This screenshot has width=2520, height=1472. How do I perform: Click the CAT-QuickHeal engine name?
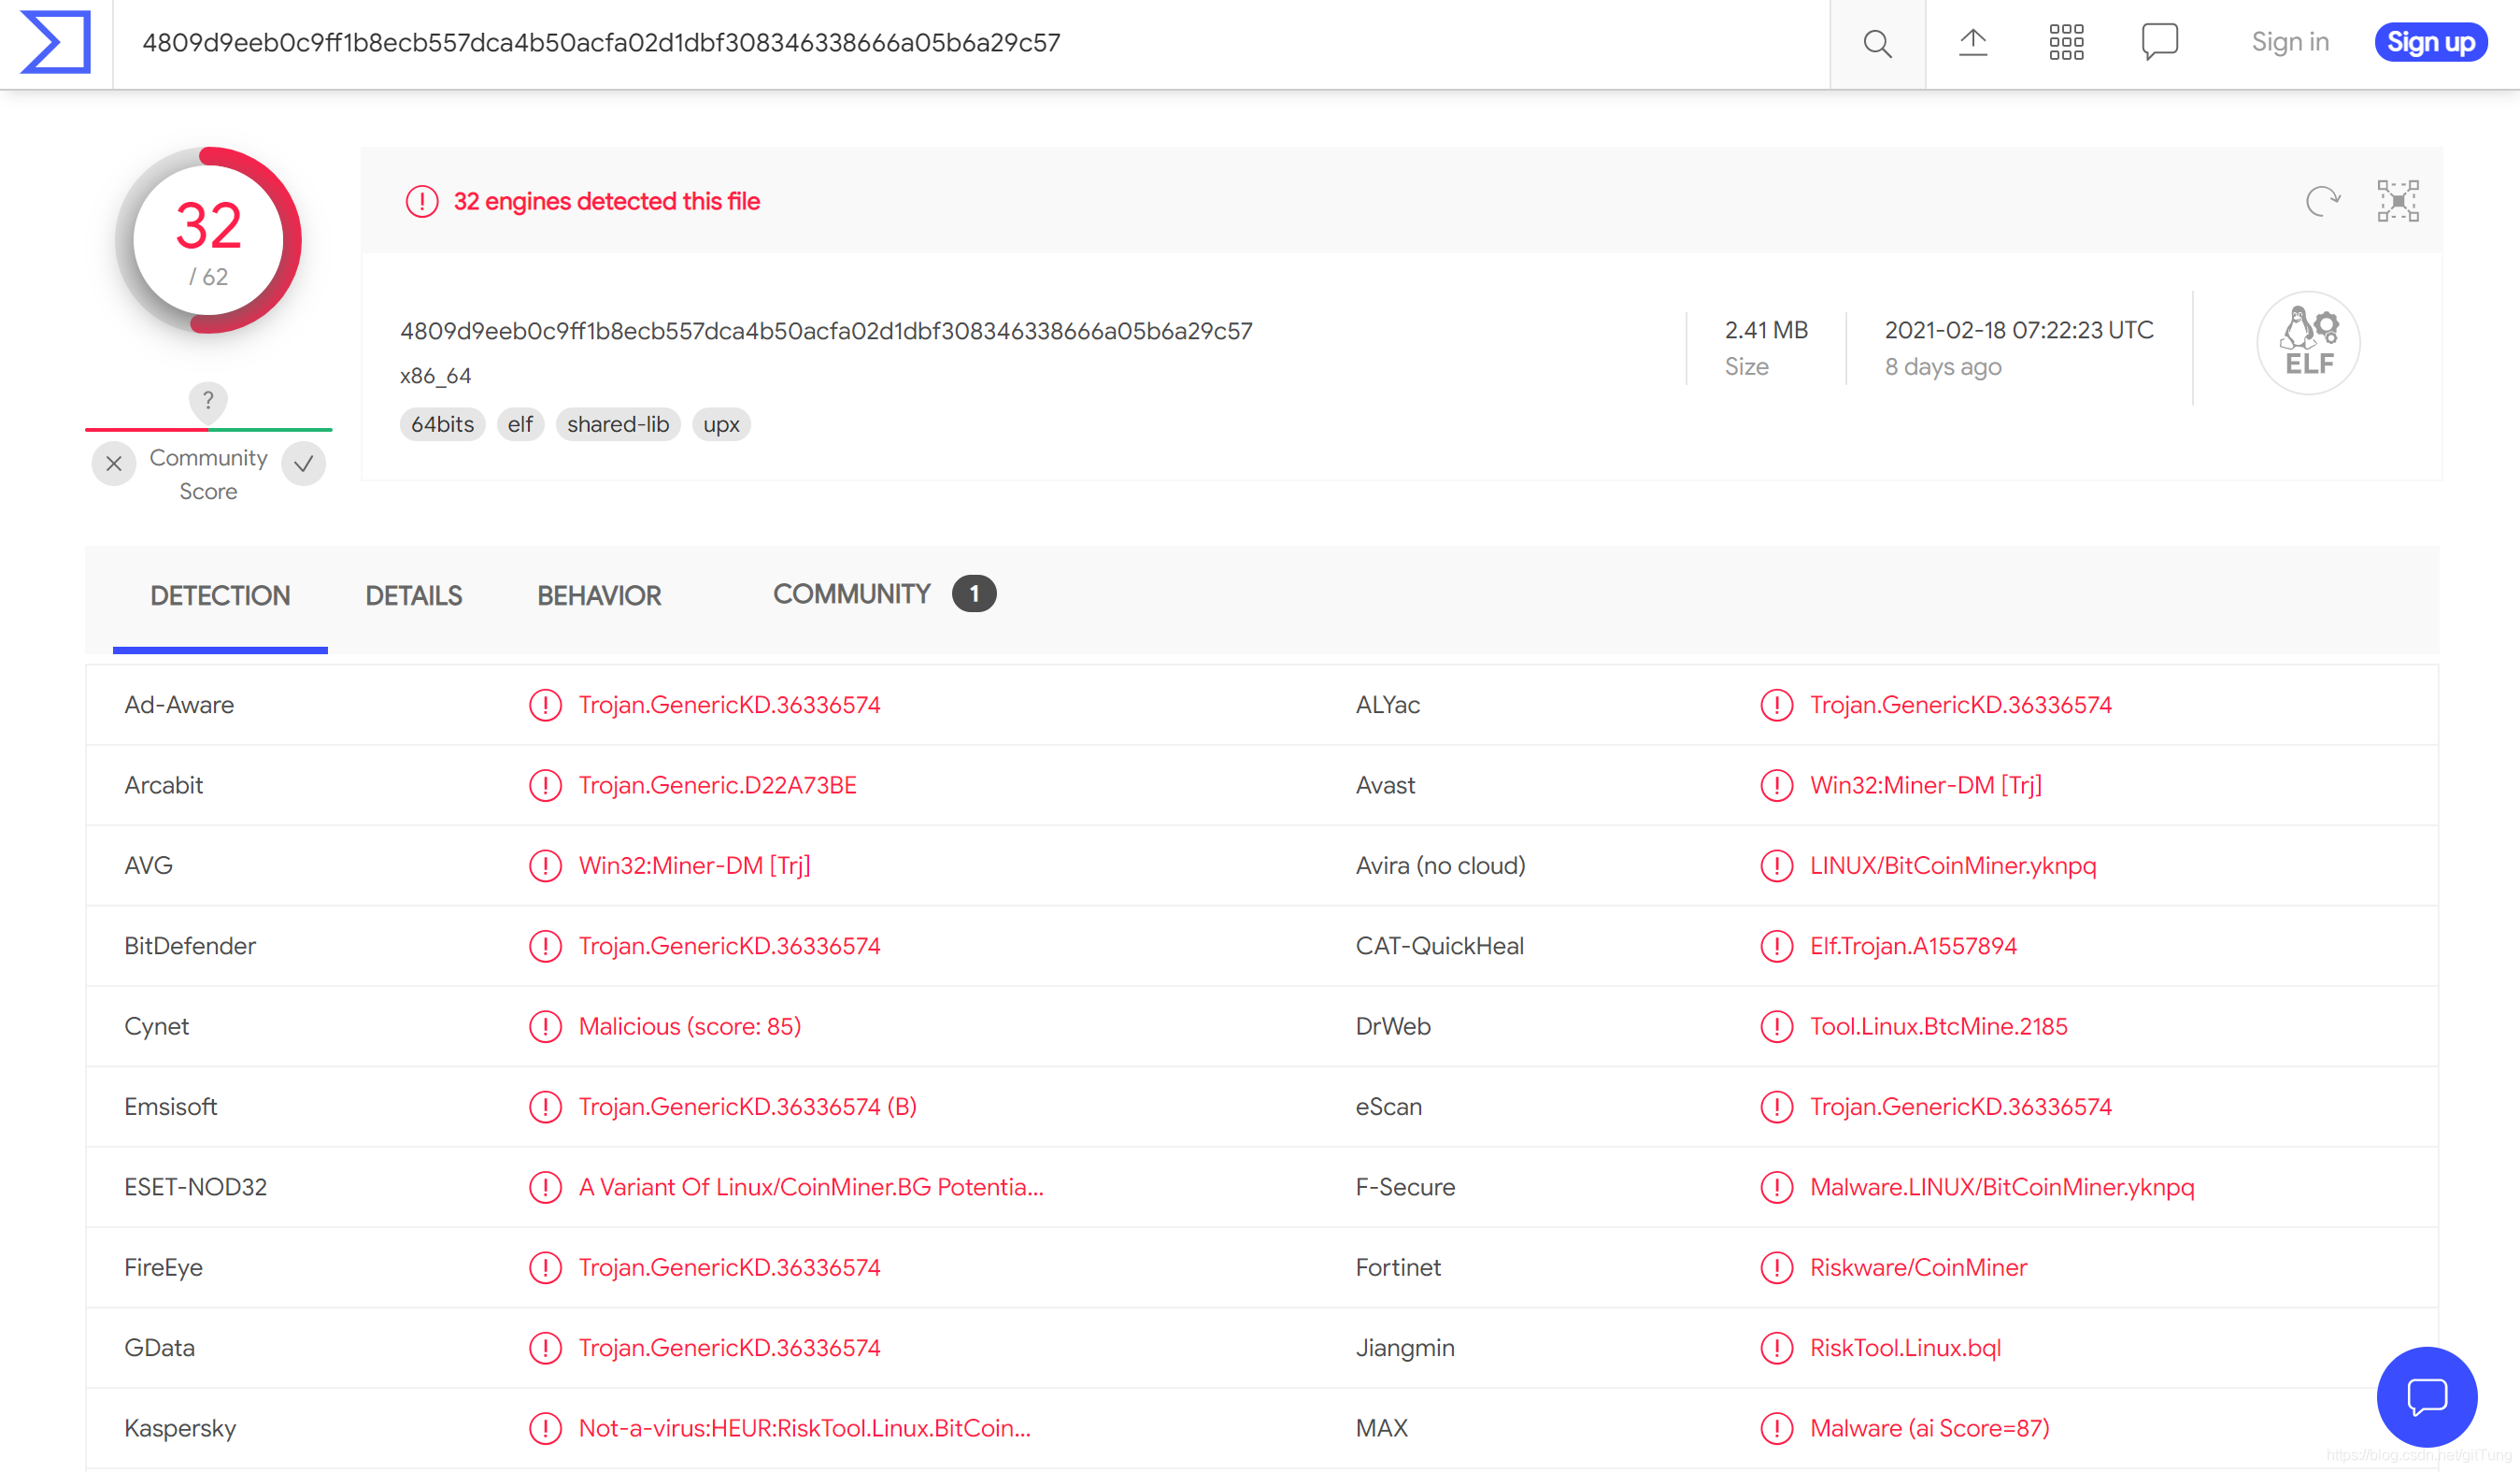(x=1439, y=946)
